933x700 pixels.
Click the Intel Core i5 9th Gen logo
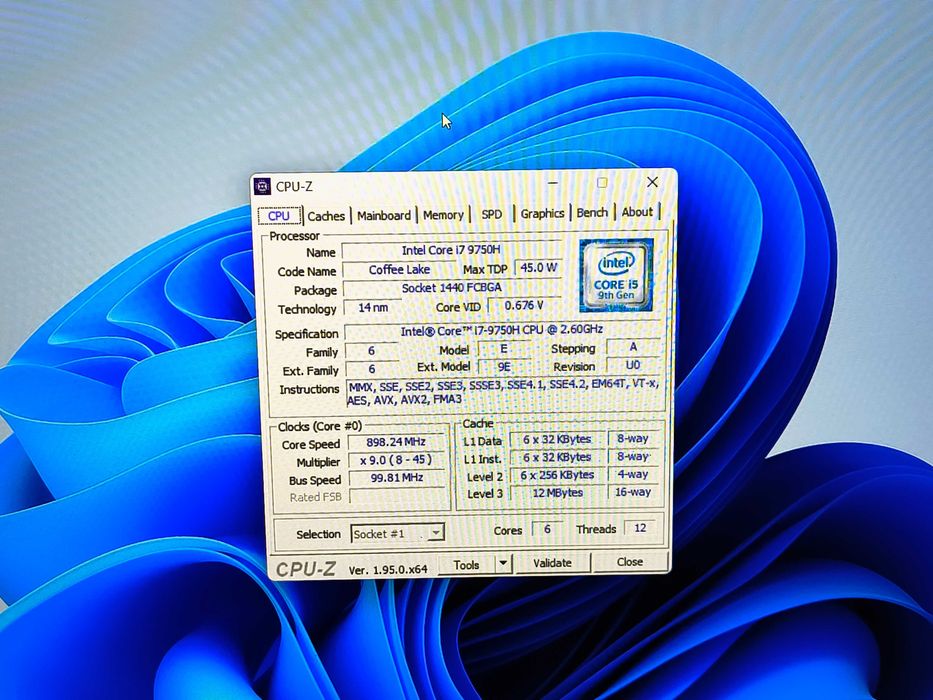click(x=616, y=275)
